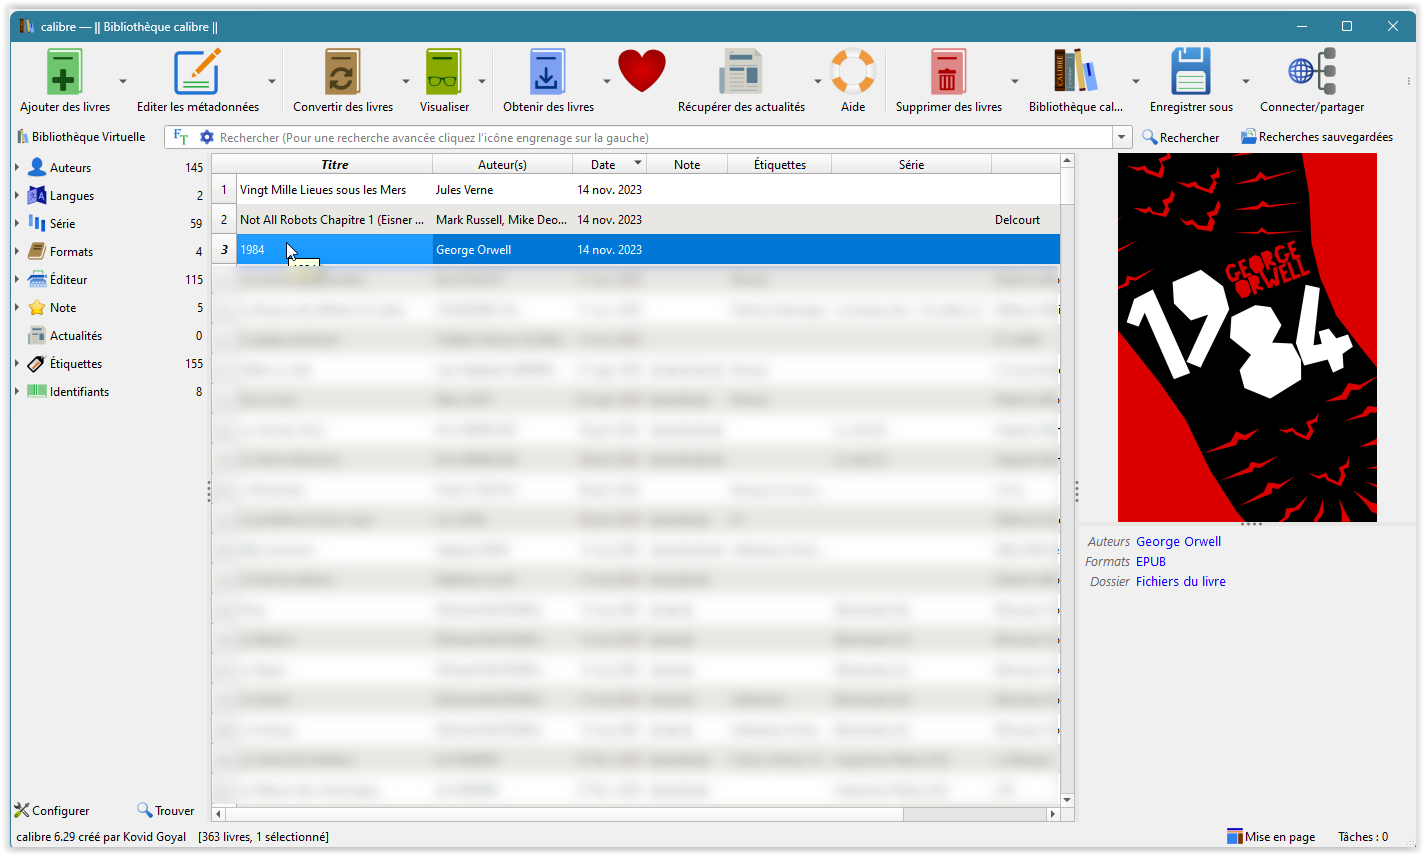Click the Ajouter des livres icon
1424x855 pixels.
coord(64,73)
